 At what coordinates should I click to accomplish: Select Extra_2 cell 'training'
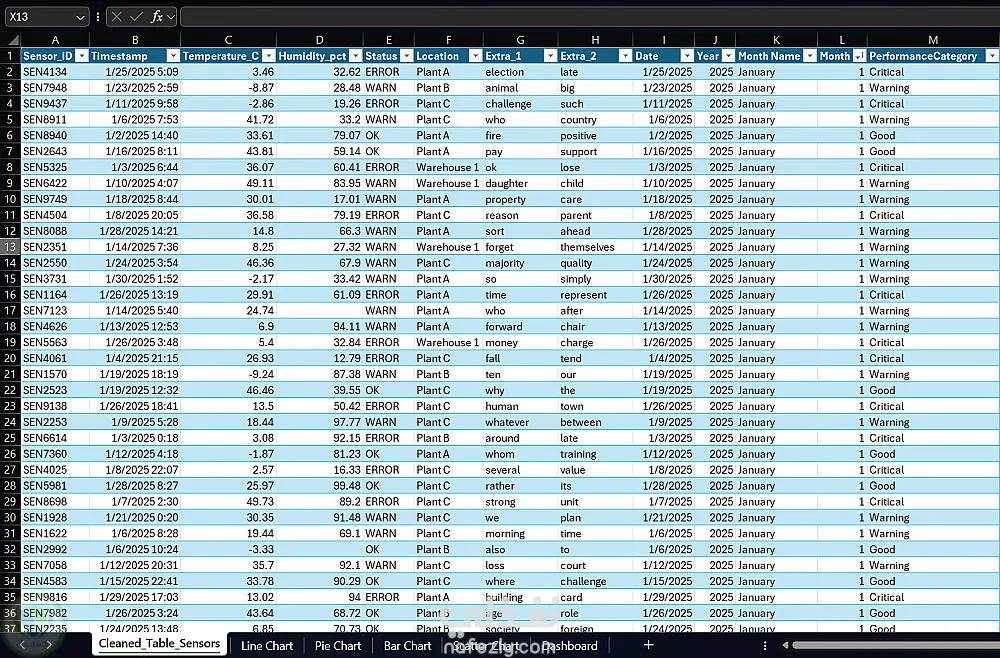coord(595,454)
